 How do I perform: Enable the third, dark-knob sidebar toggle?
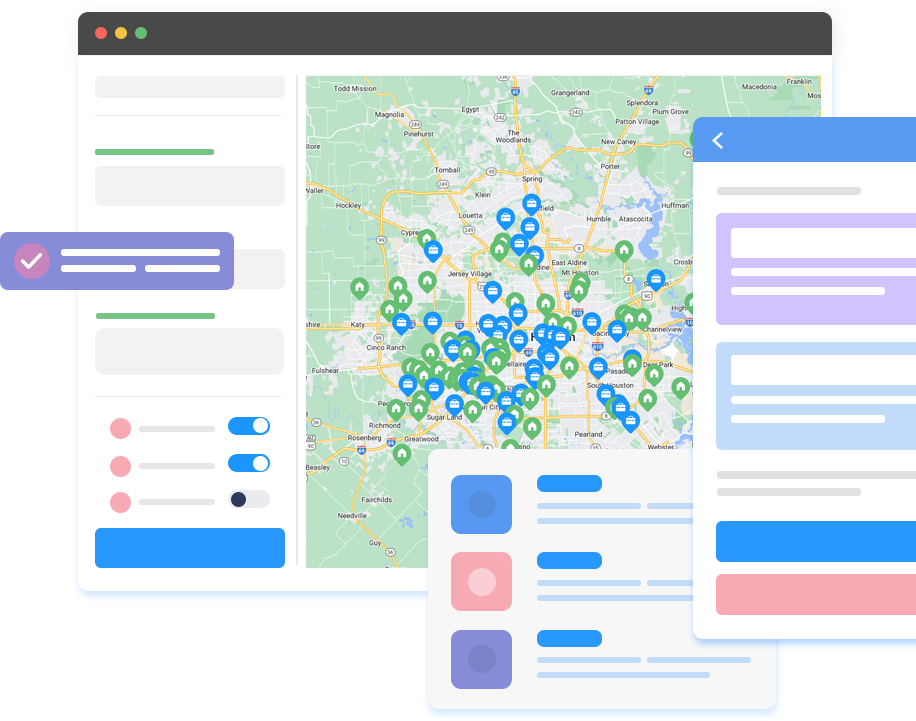249,499
